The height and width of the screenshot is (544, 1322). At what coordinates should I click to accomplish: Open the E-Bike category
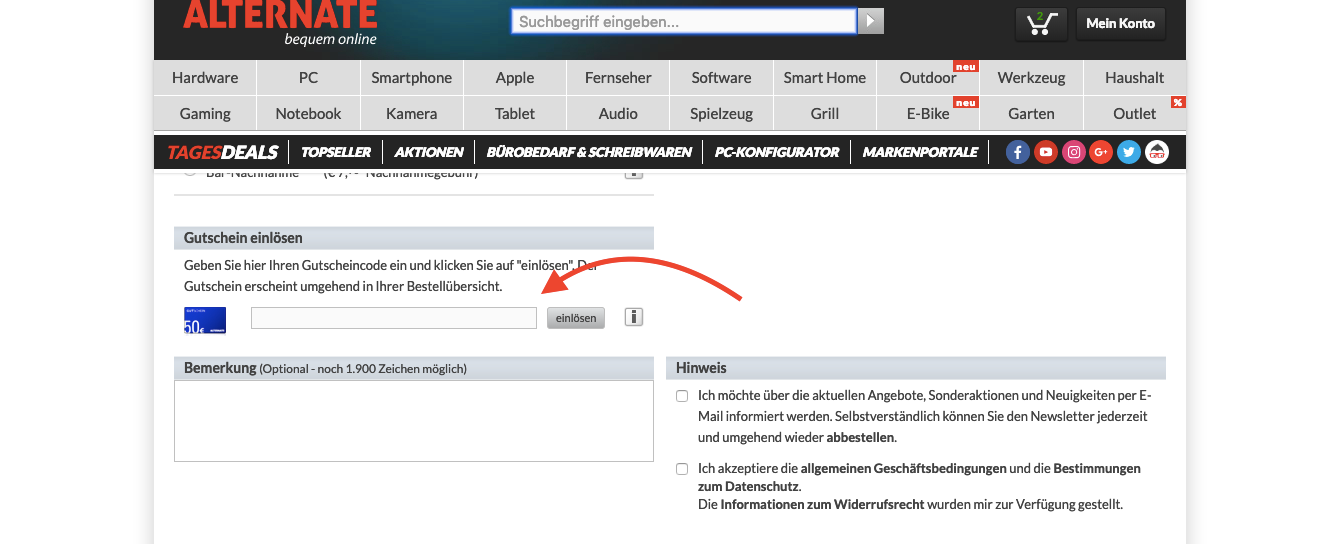(x=928, y=113)
